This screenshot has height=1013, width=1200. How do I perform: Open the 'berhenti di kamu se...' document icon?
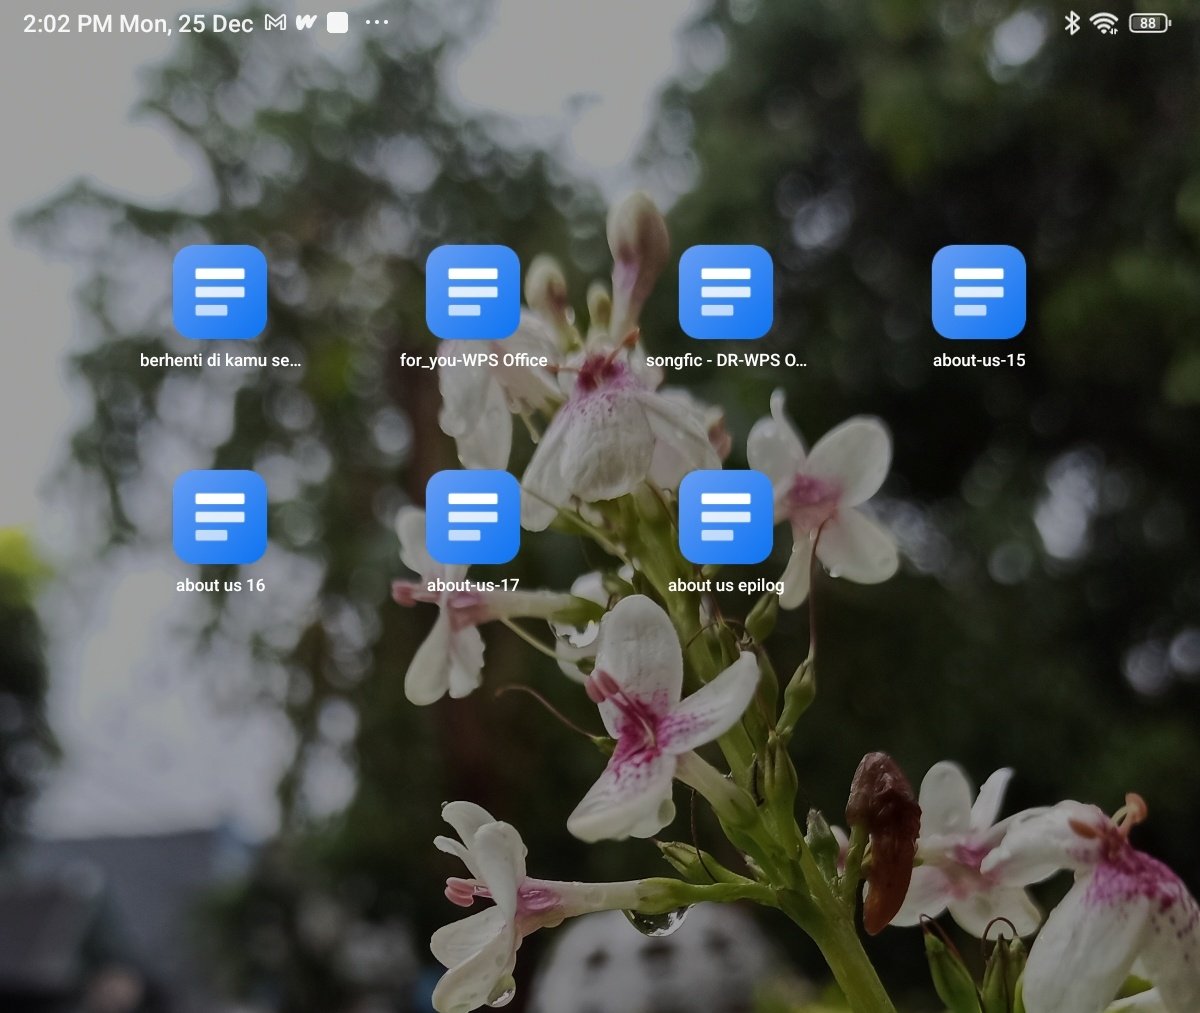220,292
